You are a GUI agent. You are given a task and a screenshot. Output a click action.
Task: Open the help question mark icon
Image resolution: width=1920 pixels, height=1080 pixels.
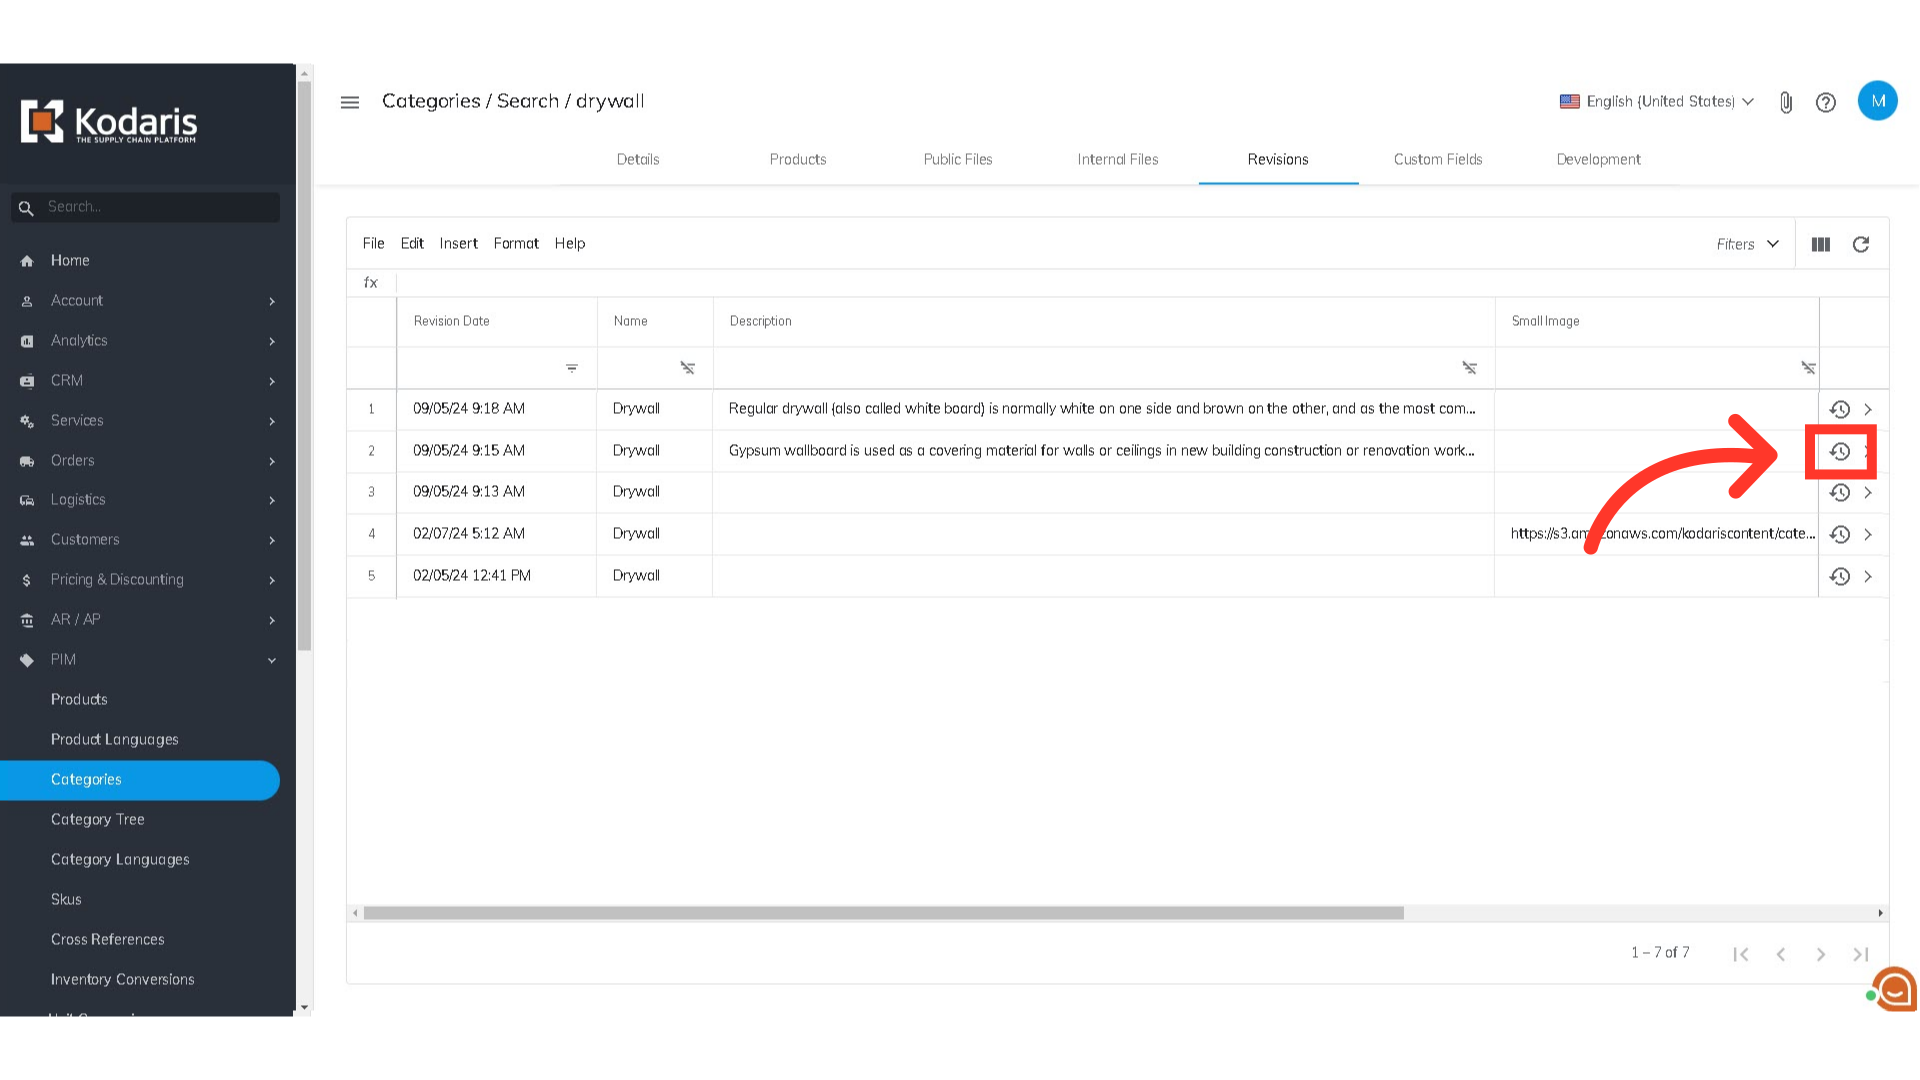pos(1825,102)
